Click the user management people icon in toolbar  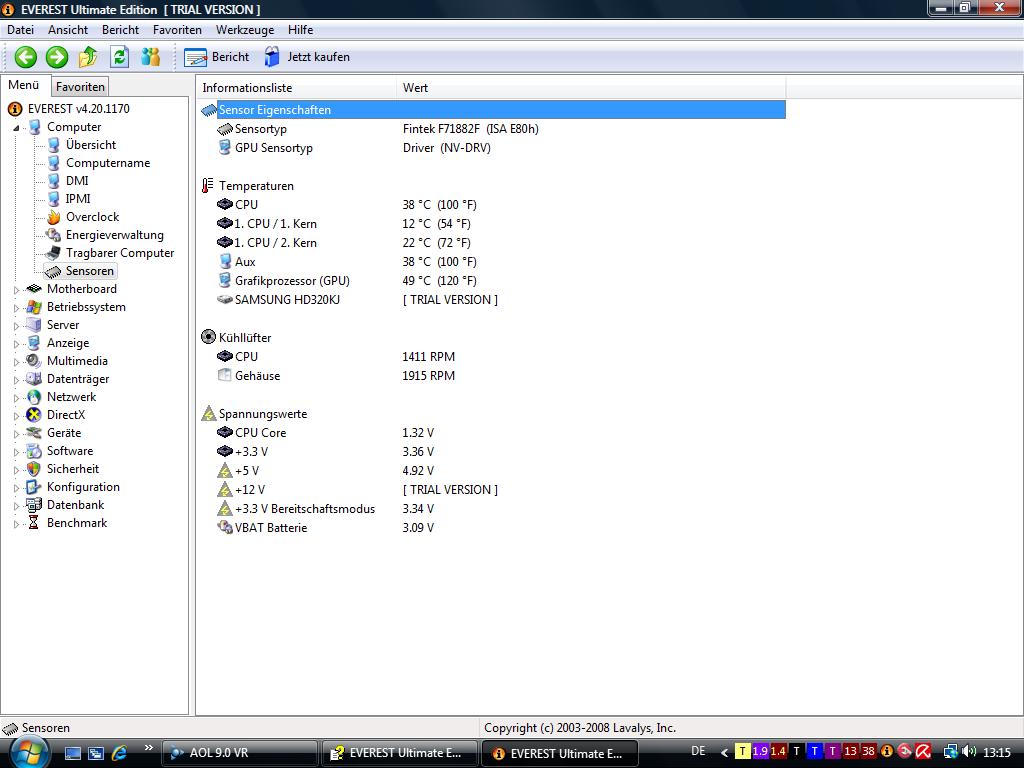click(x=151, y=57)
